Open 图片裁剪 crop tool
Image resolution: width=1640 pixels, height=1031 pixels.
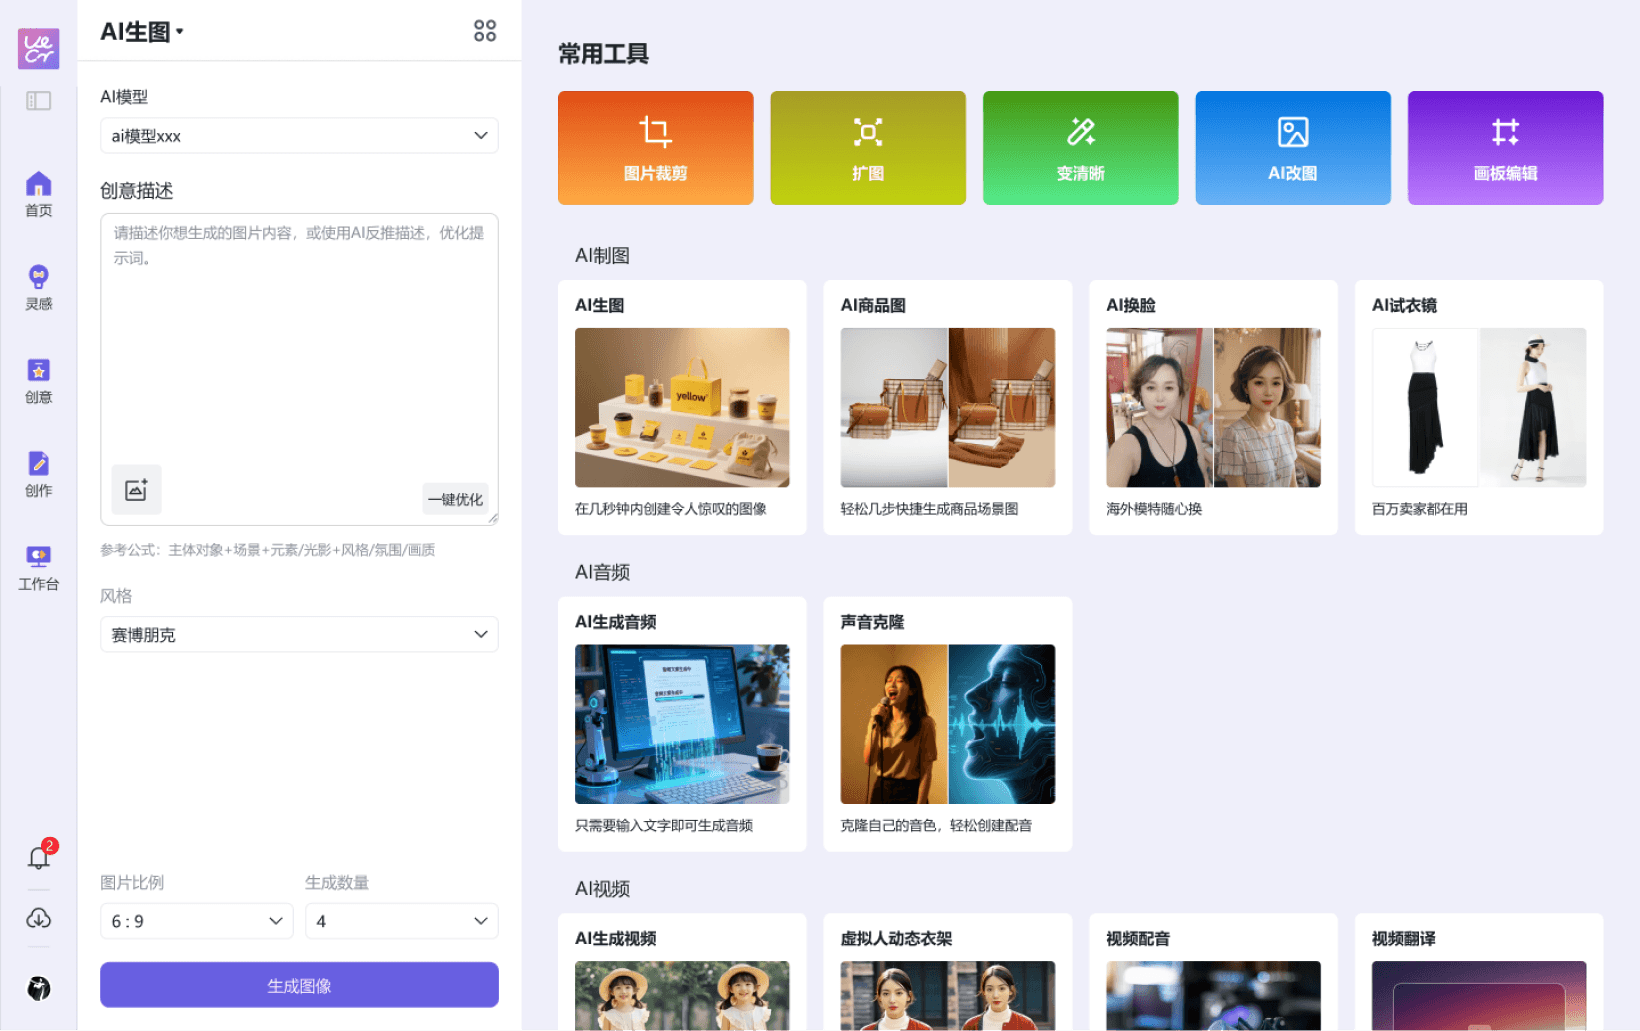[655, 148]
